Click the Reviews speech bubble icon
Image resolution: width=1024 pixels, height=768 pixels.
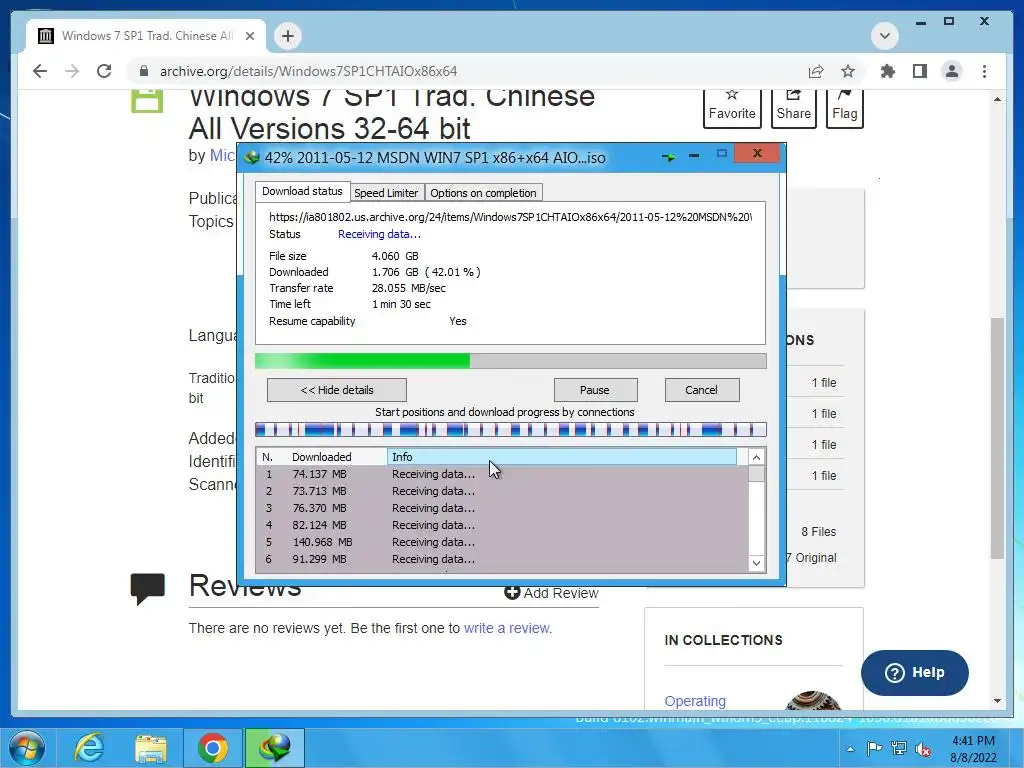(148, 588)
